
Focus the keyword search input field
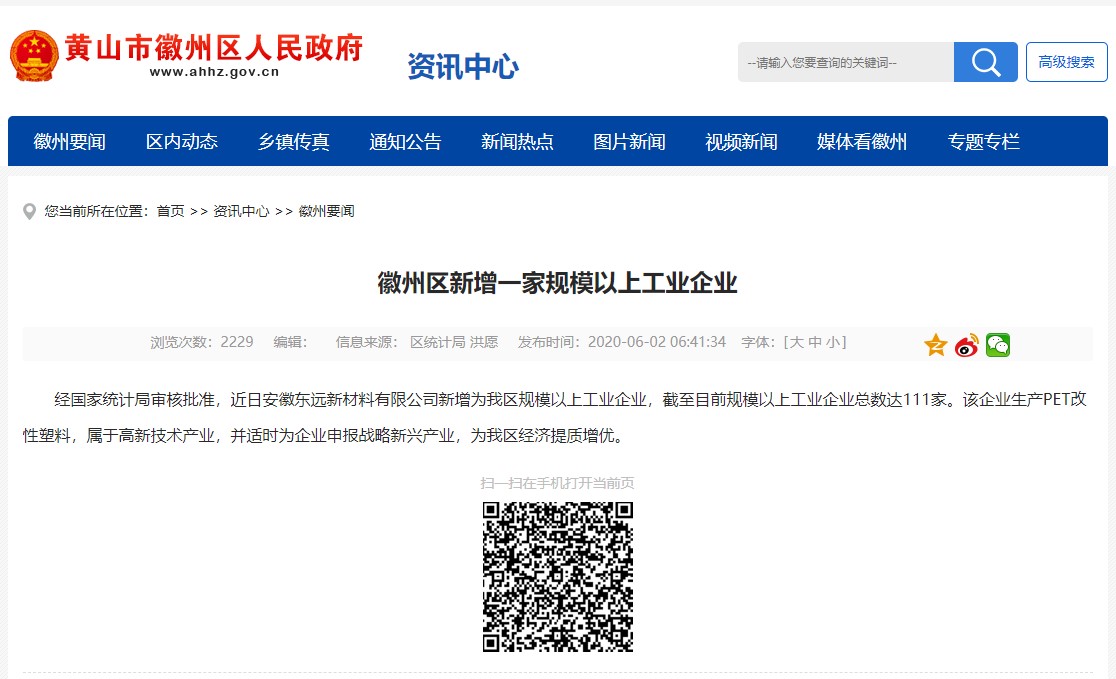(845, 62)
